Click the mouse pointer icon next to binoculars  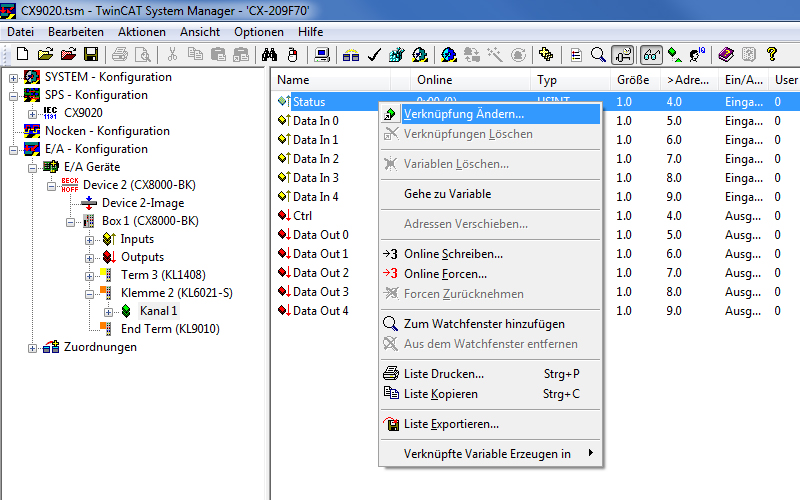point(293,54)
